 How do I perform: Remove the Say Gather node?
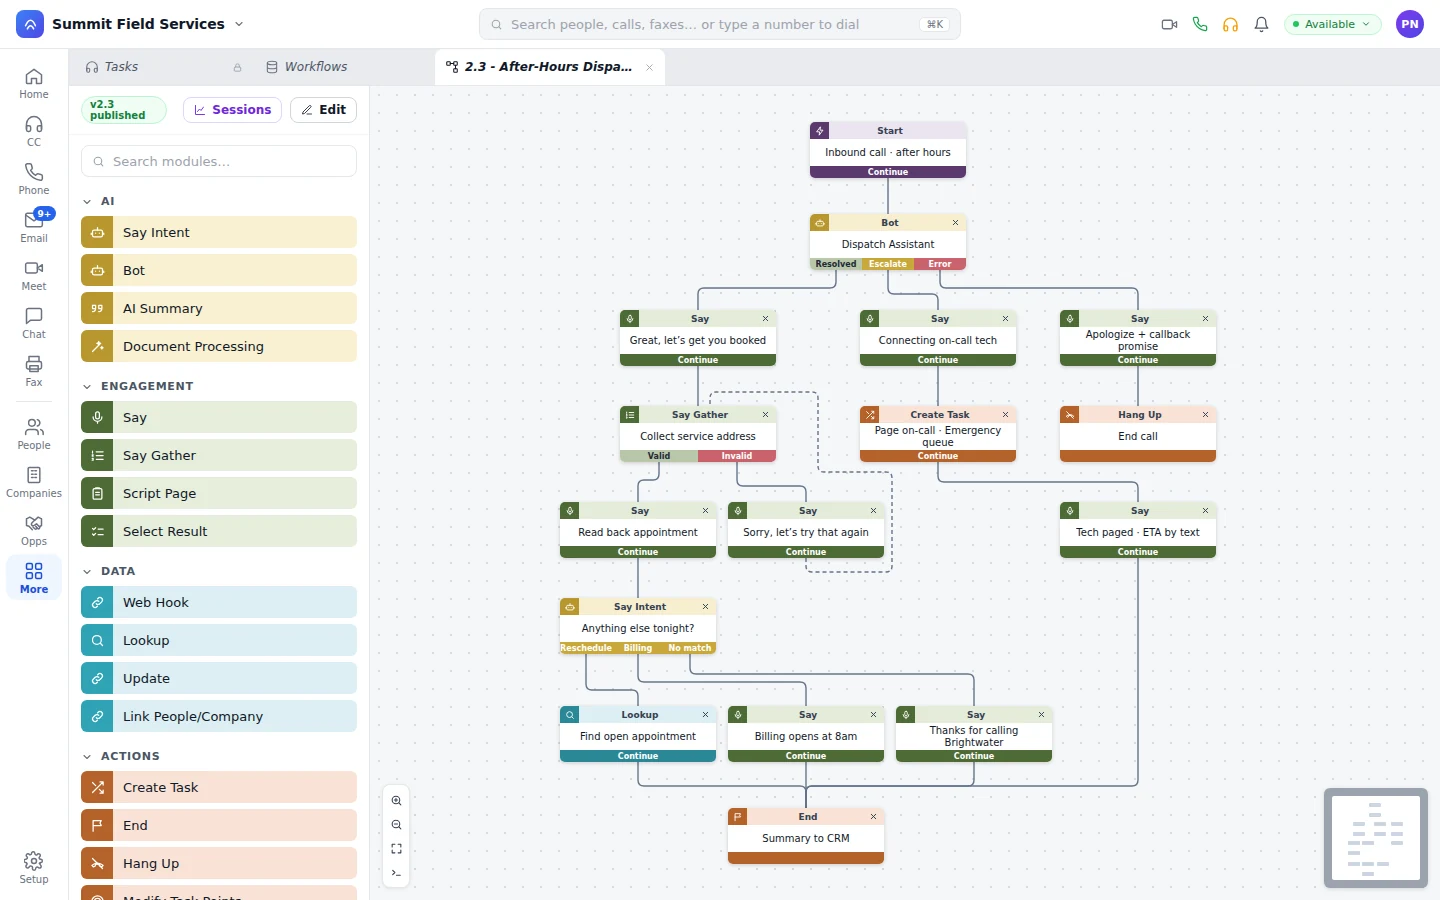click(x=765, y=415)
